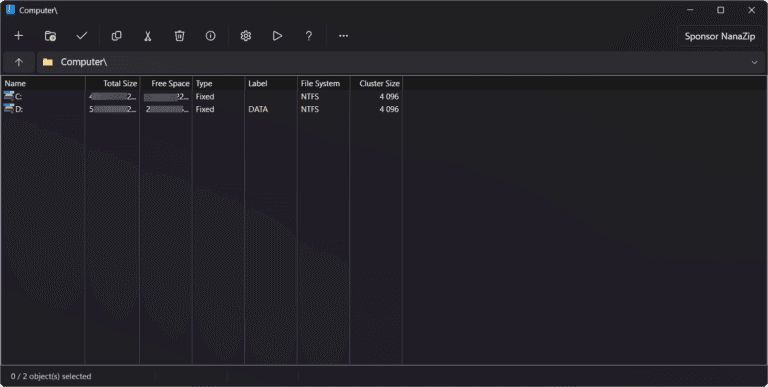
Task: Click the Copy To toolbar icon
Action: click(x=117, y=36)
